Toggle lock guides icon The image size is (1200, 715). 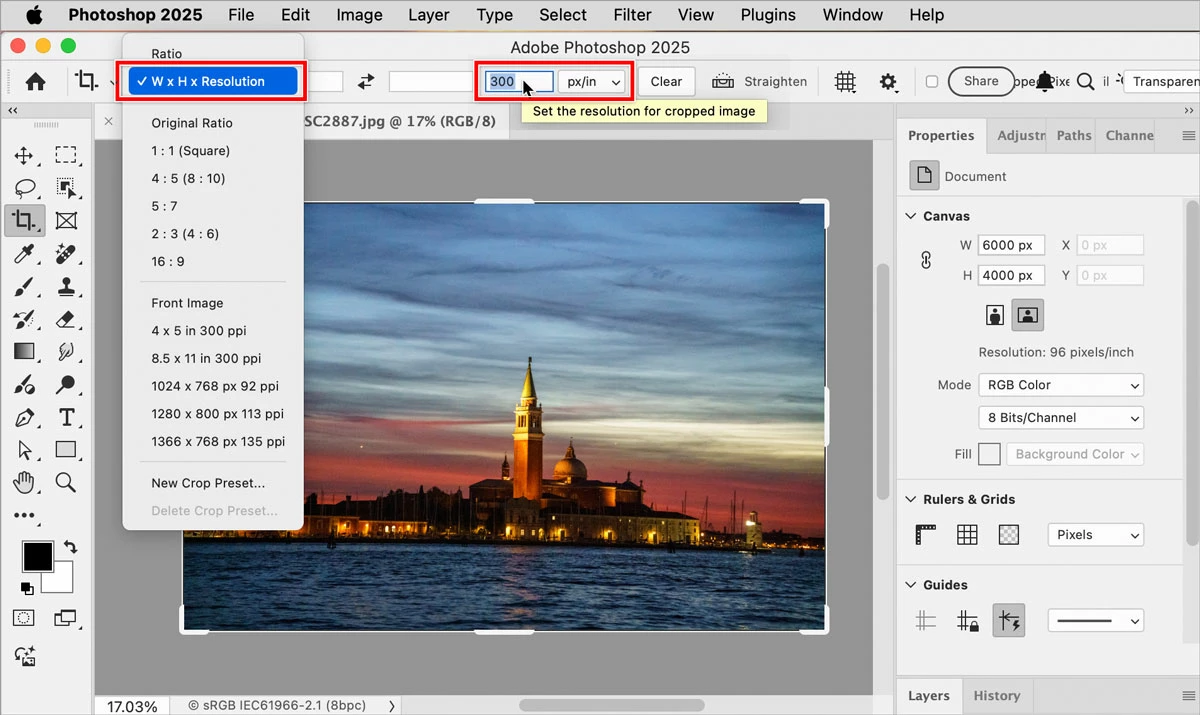(967, 621)
